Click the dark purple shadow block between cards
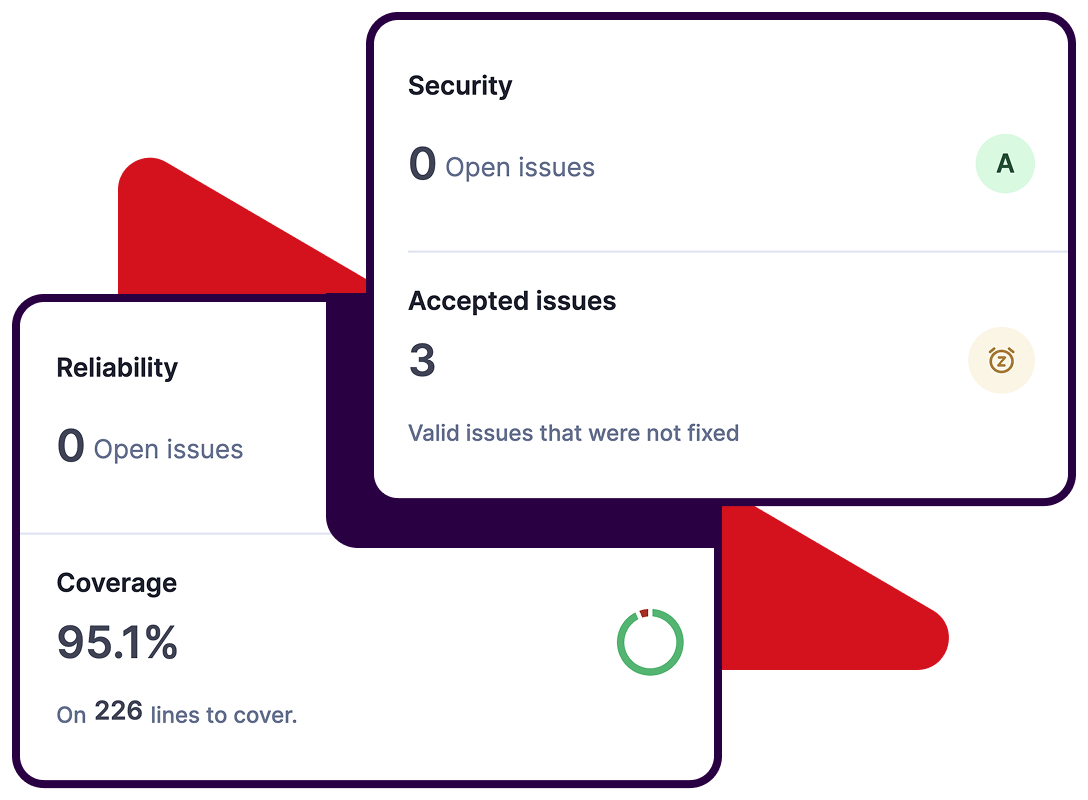Image resolution: width=1088 pixels, height=800 pixels. [x=520, y=524]
